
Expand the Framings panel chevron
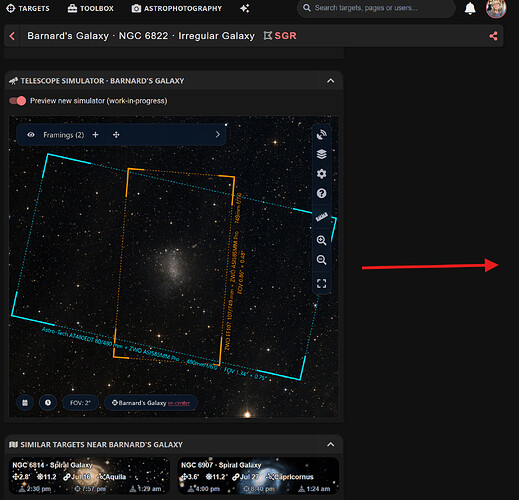218,134
